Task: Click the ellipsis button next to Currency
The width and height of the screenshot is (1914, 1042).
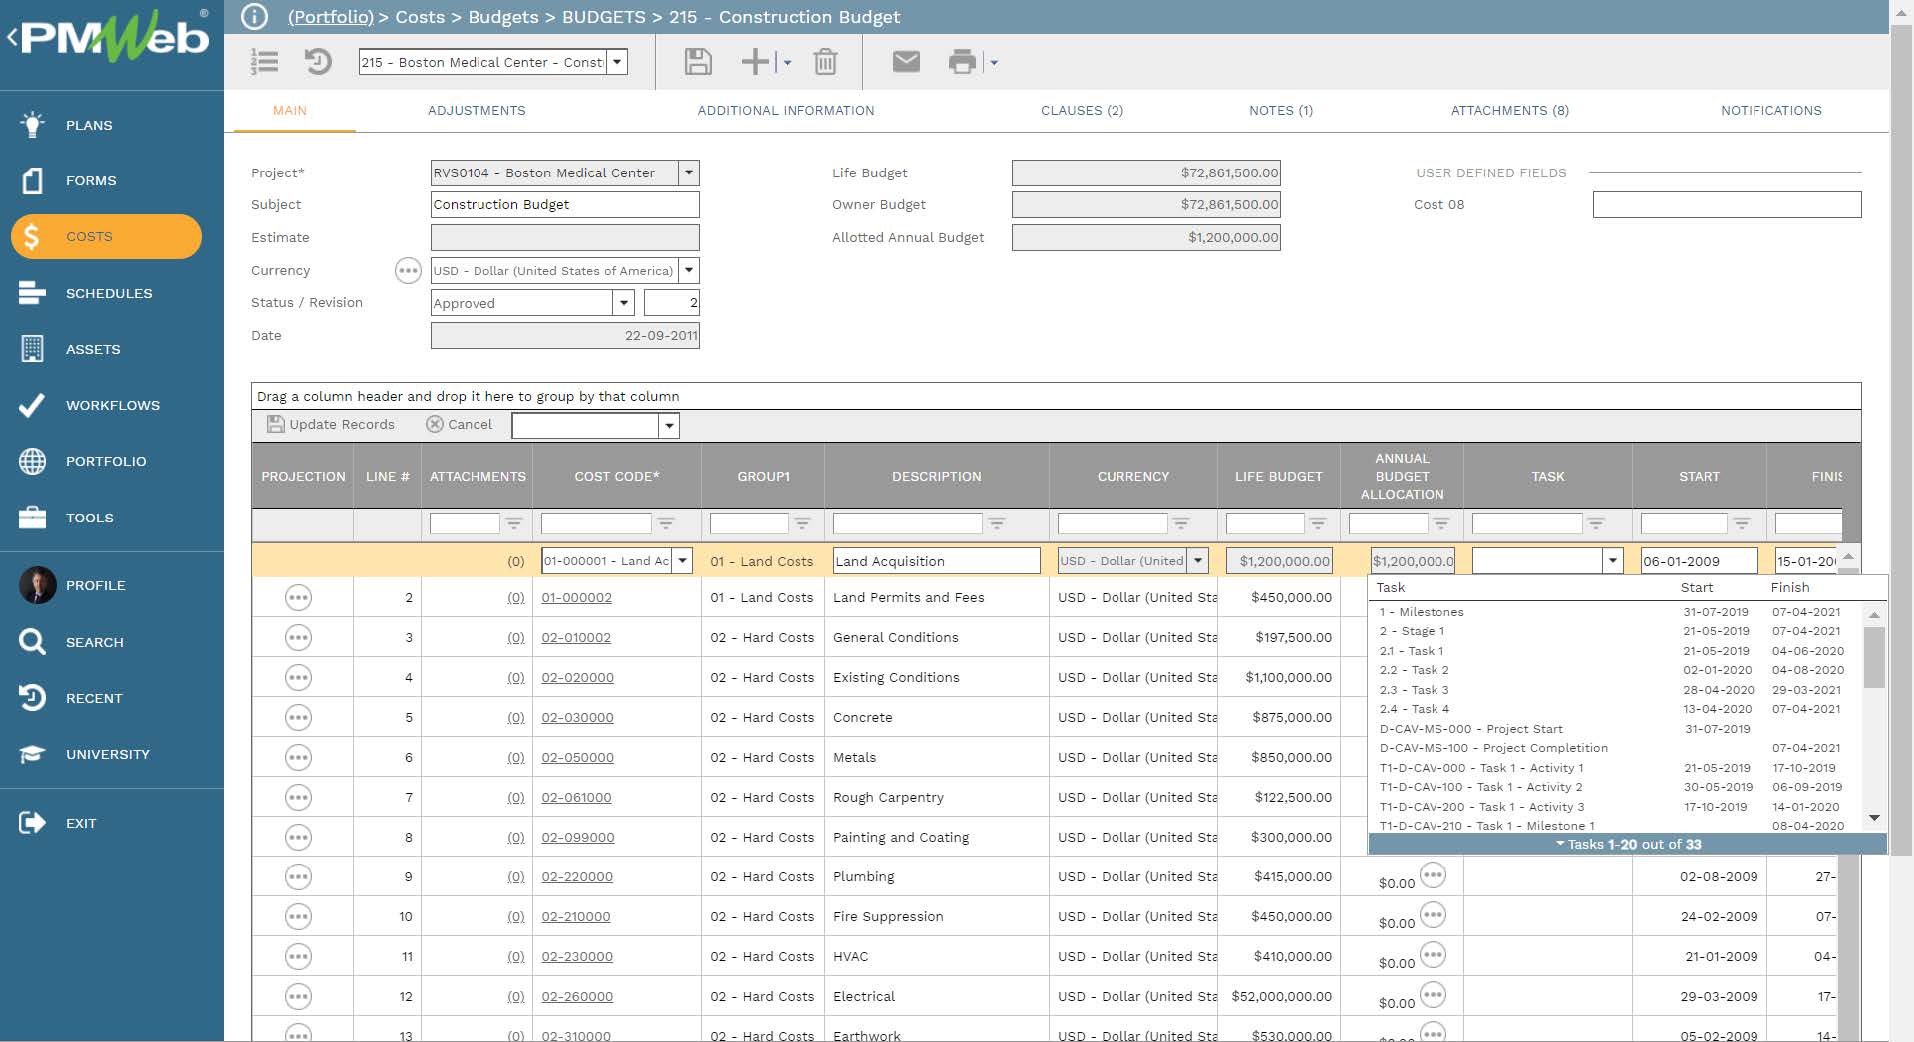Action: tap(408, 271)
